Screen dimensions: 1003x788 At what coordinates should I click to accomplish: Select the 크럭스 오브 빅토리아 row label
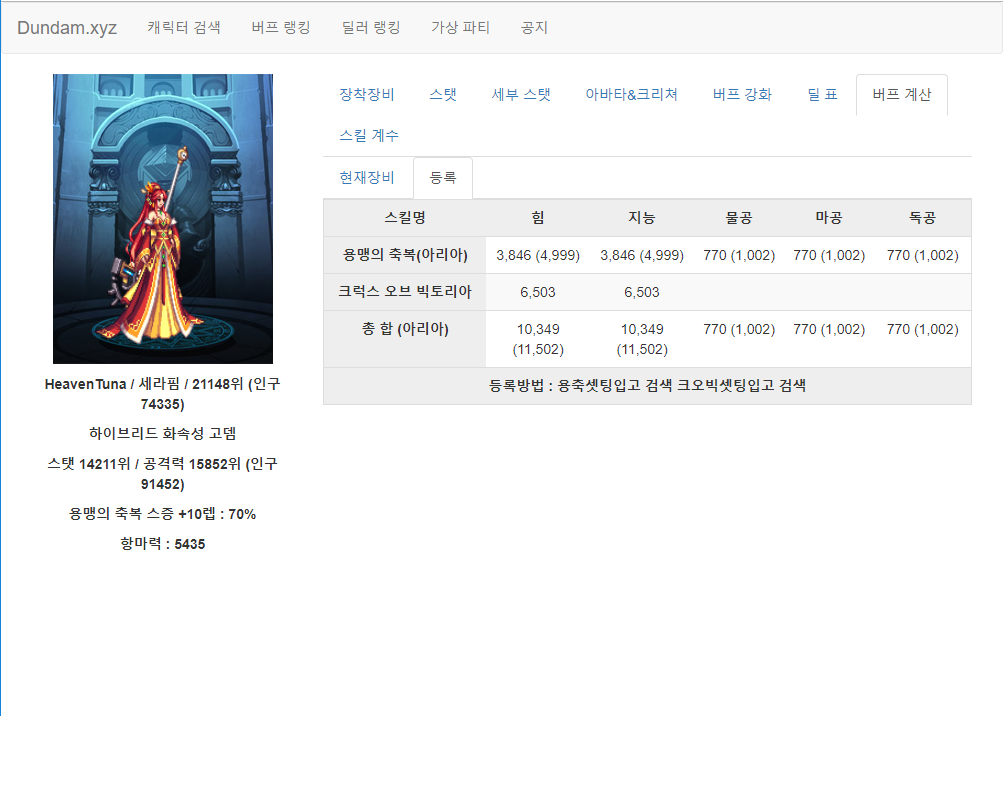tap(404, 292)
